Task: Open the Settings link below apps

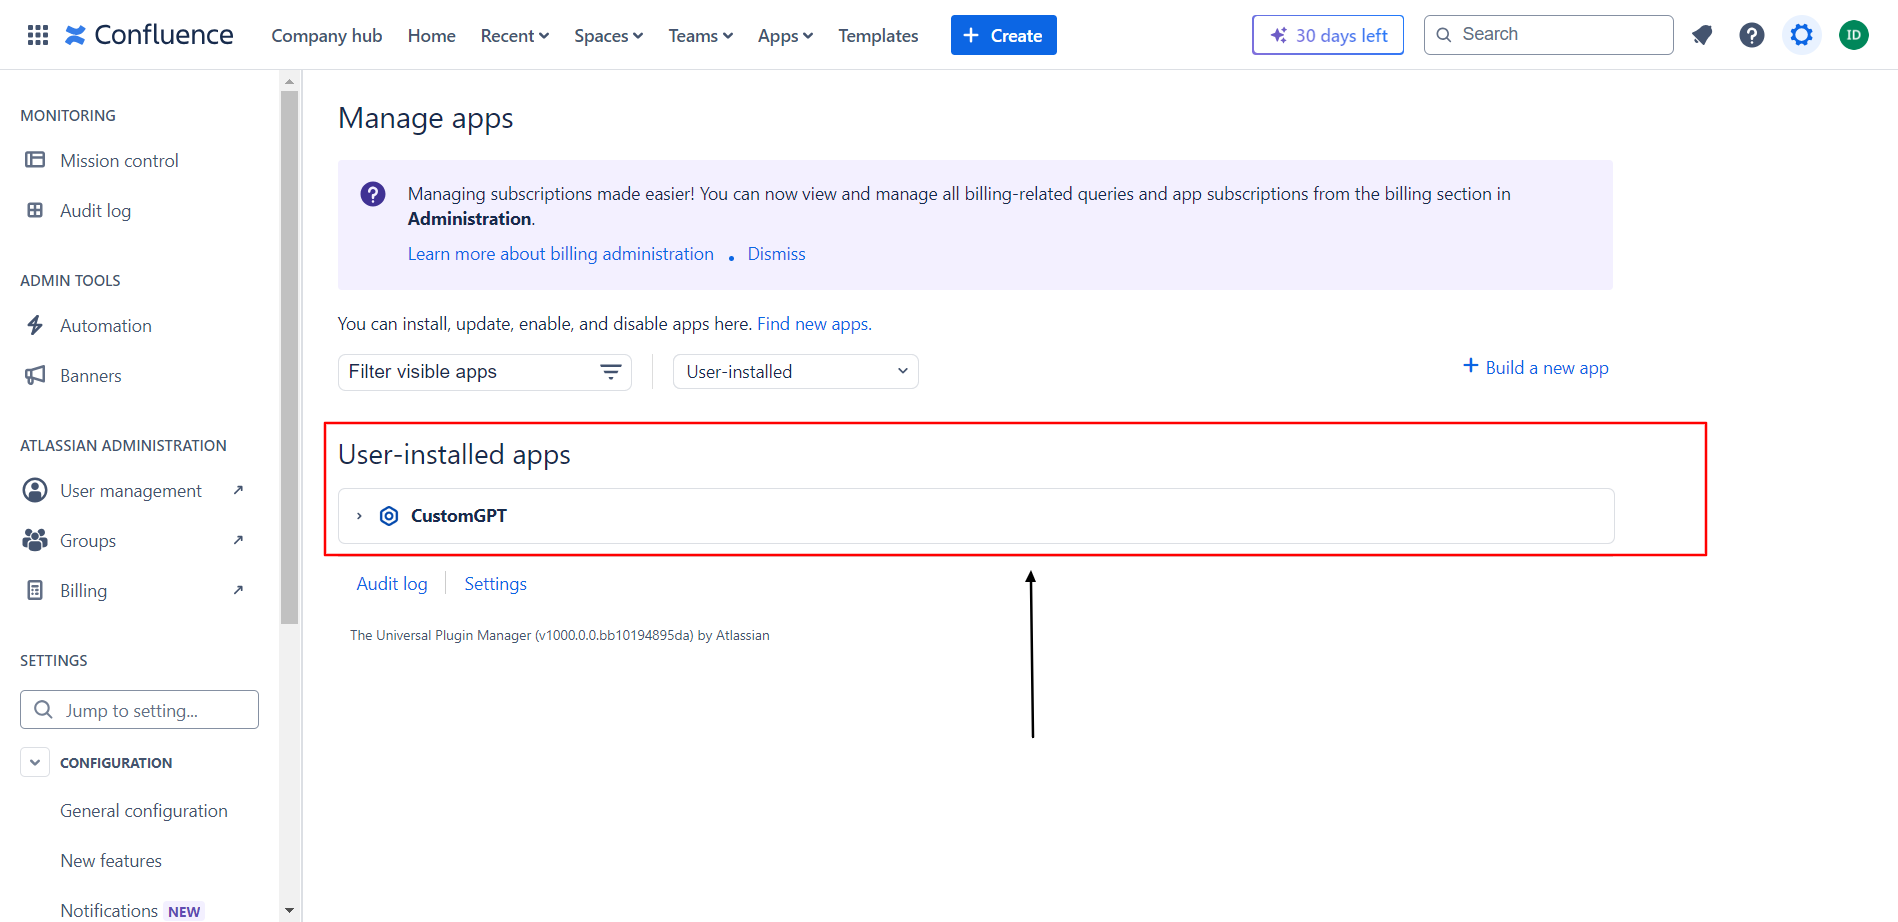Action: 496,584
